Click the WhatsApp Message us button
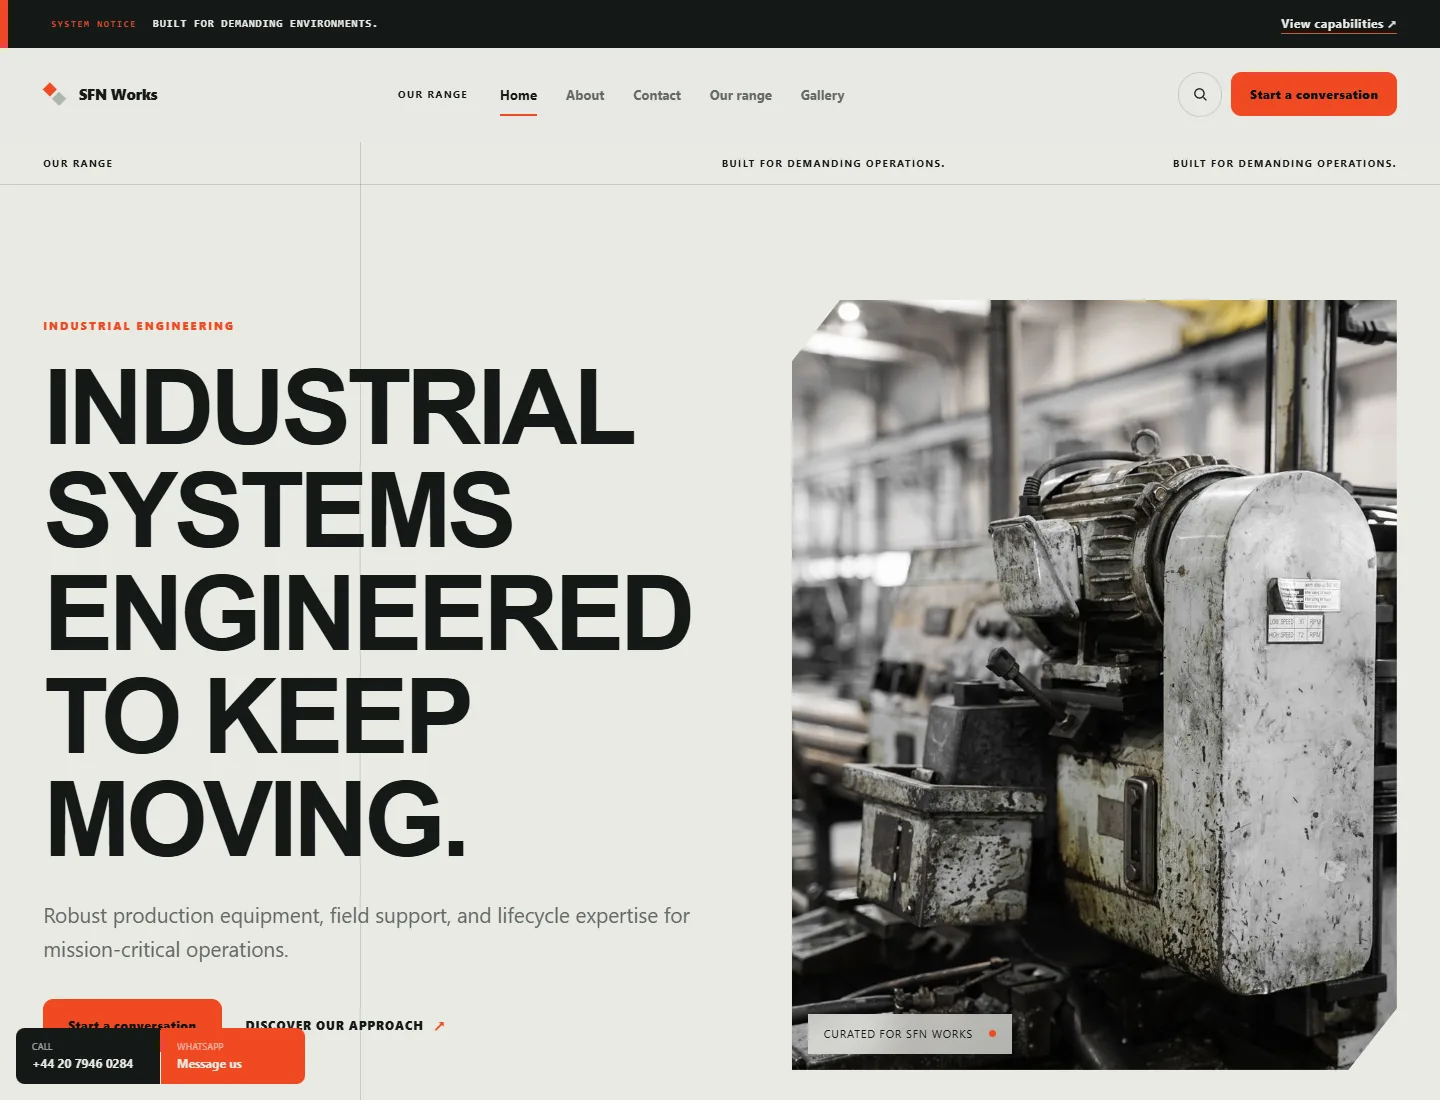Screen dimensions: 1440x1100 [x=232, y=1056]
